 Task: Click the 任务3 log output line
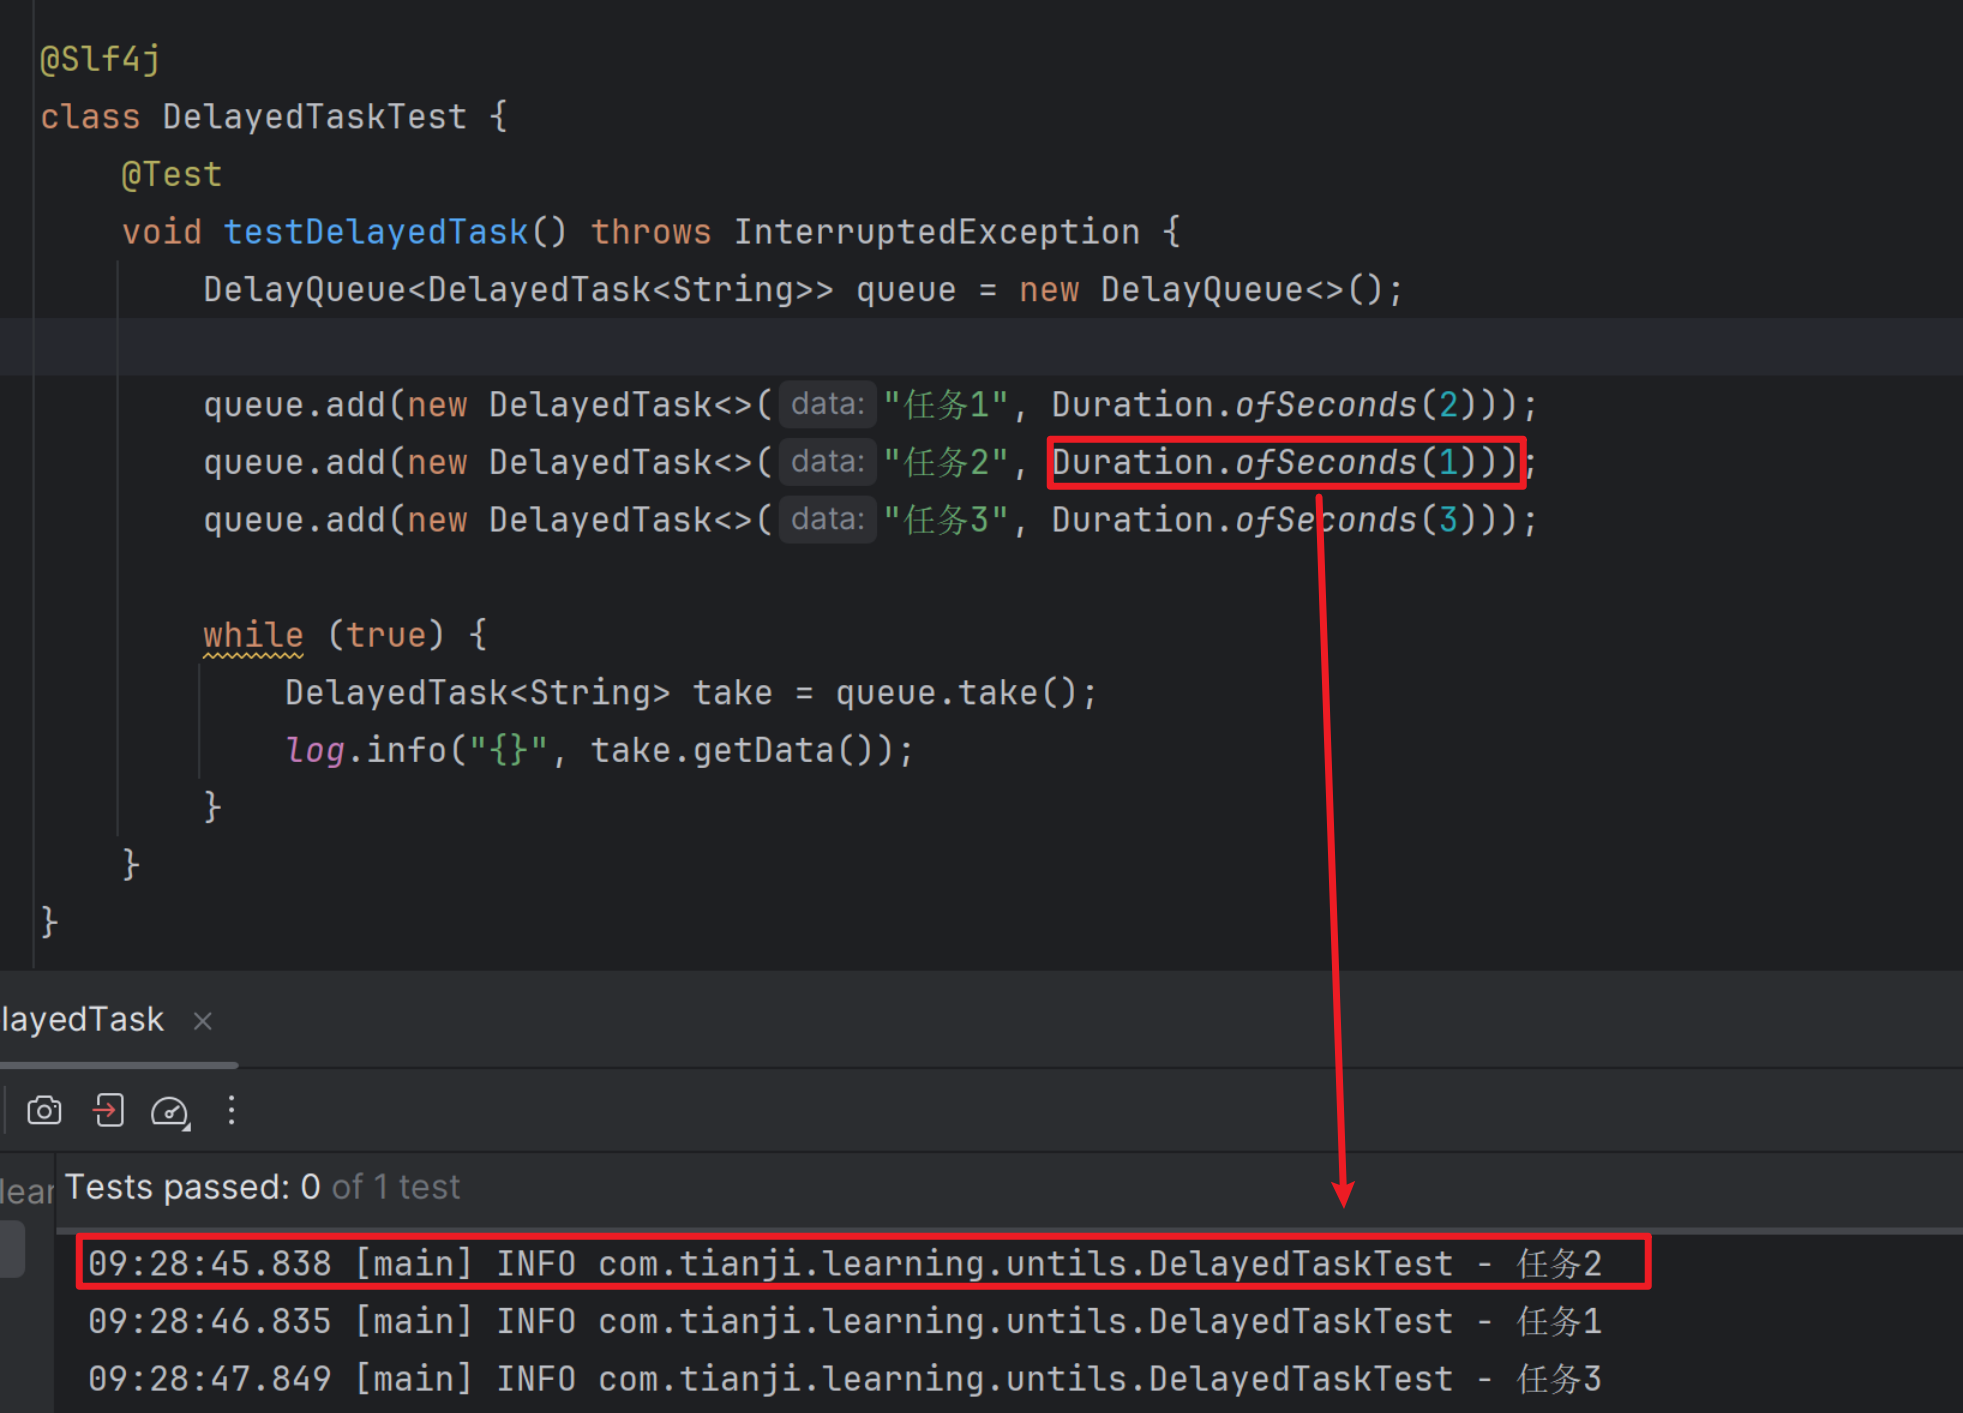click(x=843, y=1379)
